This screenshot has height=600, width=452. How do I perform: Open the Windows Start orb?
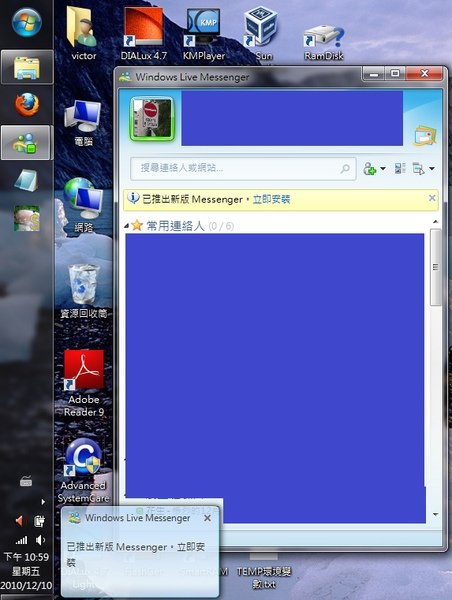pyautogui.click(x=26, y=22)
